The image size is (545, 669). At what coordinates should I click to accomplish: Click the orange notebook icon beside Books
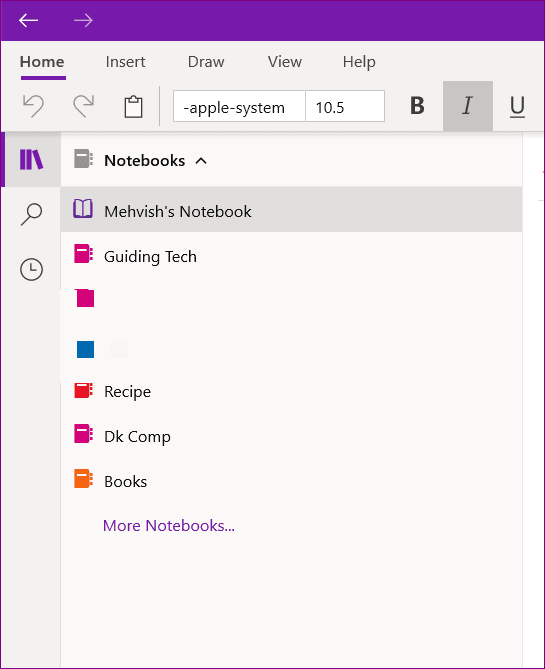tap(83, 479)
